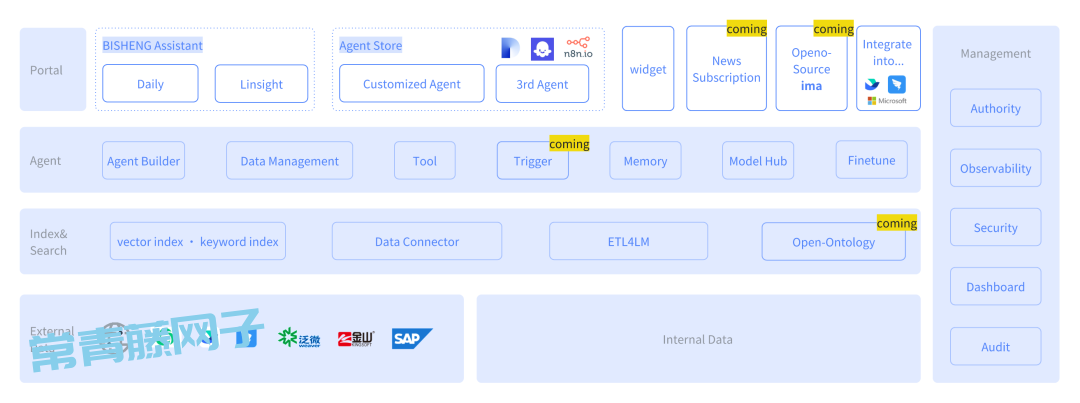Open the Agent Builder module
The image size is (1080, 403).
coord(143,161)
